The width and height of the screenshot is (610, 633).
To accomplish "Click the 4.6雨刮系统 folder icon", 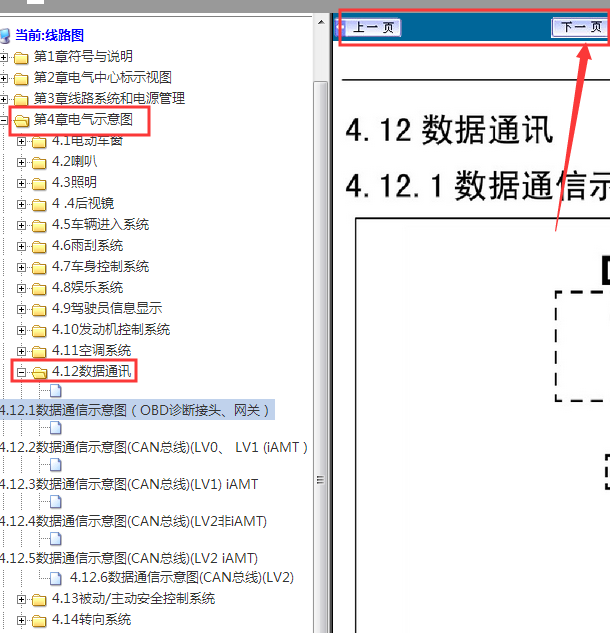I will coord(39,247).
